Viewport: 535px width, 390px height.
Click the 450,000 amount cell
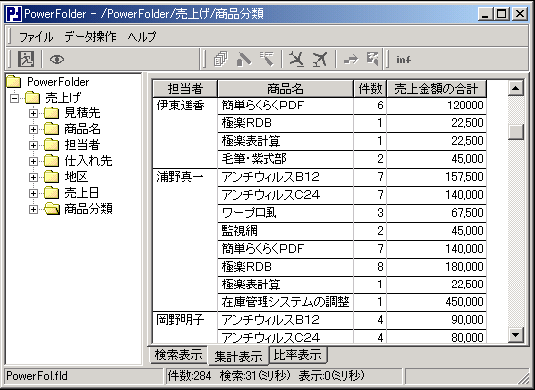[x=436, y=302]
